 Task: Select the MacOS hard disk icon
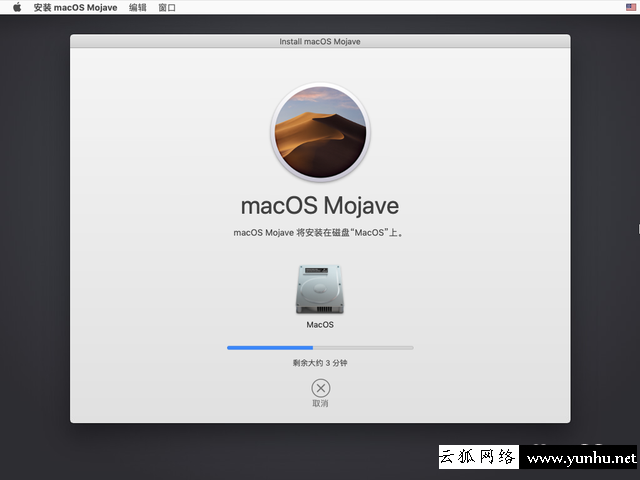320,289
